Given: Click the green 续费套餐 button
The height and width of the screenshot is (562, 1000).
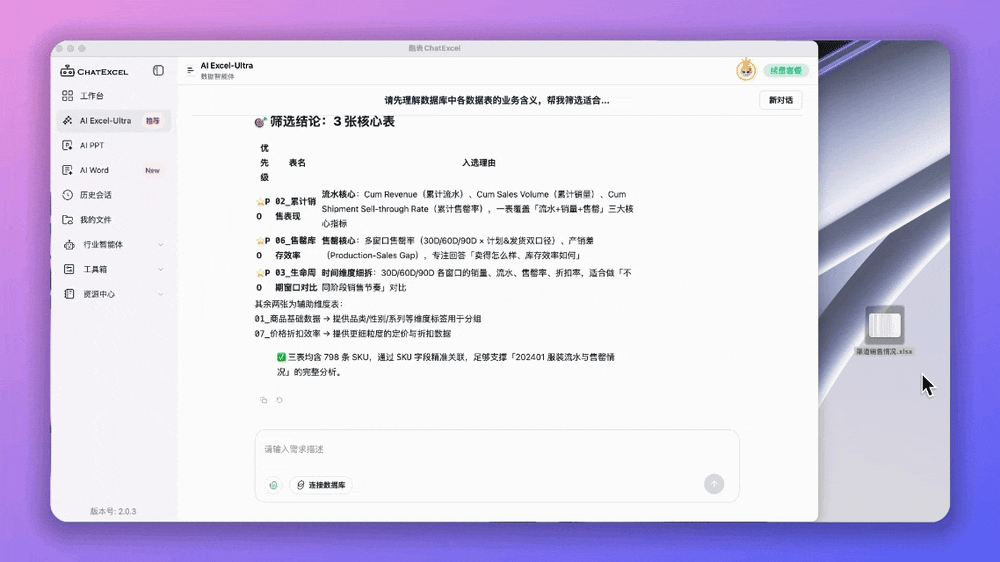Looking at the screenshot, I should pos(786,70).
